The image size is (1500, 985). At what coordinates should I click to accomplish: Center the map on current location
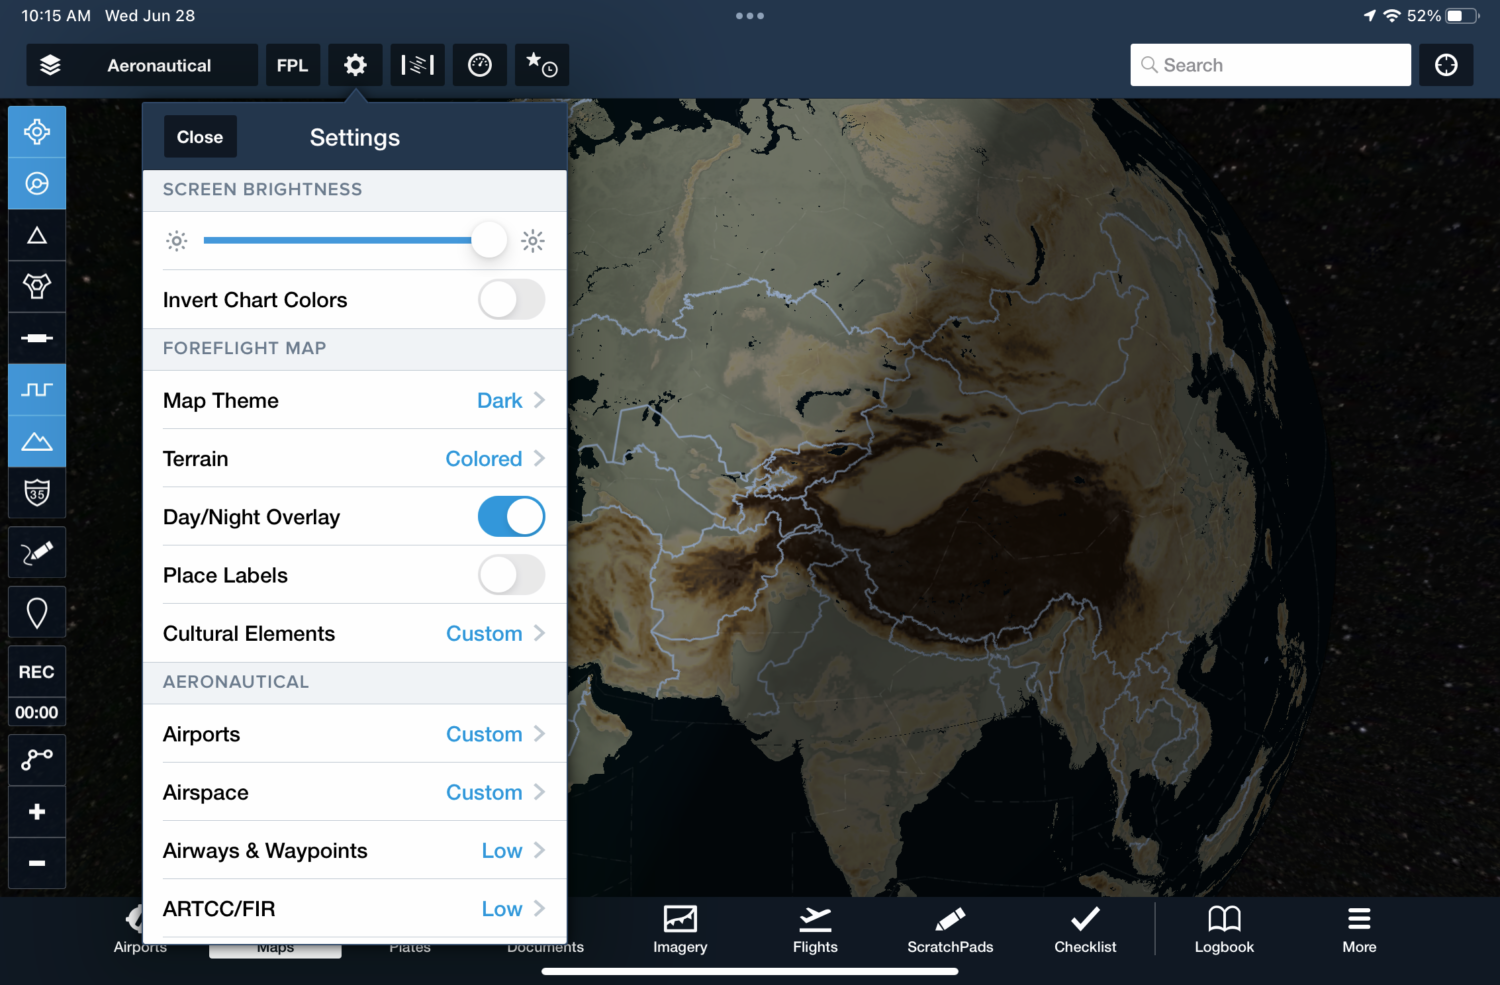(37, 131)
